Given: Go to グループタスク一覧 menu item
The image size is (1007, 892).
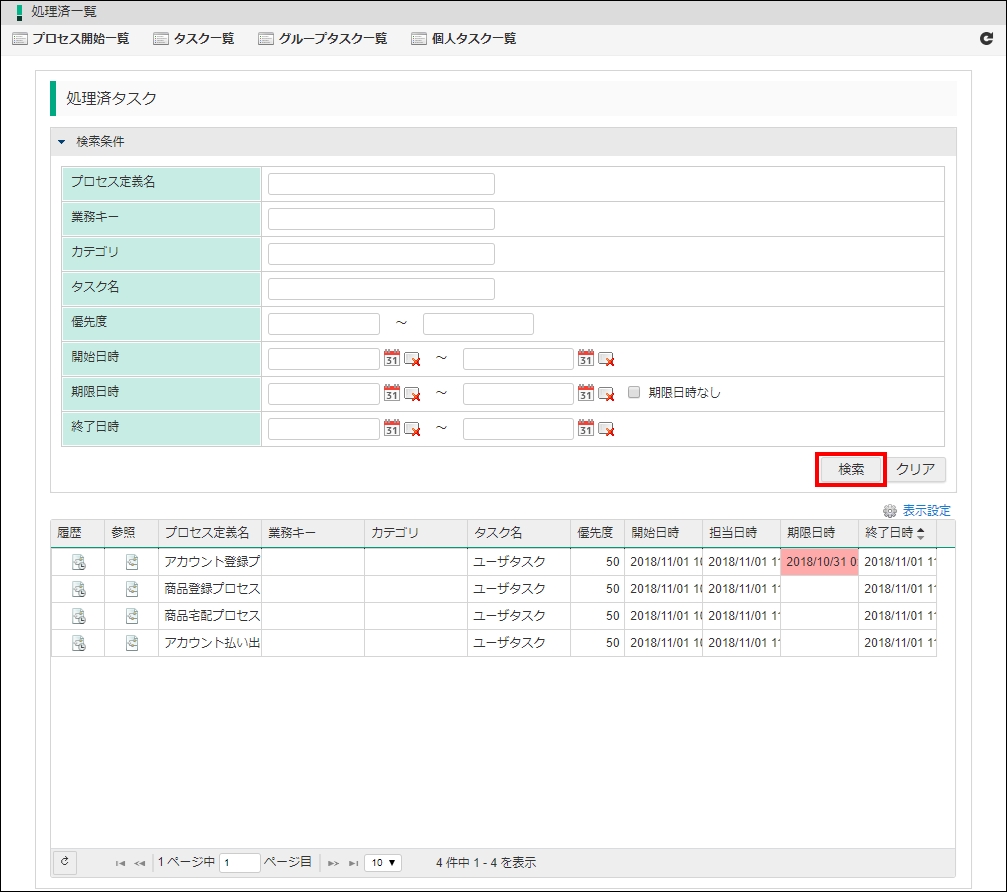Looking at the screenshot, I should tap(322, 39).
